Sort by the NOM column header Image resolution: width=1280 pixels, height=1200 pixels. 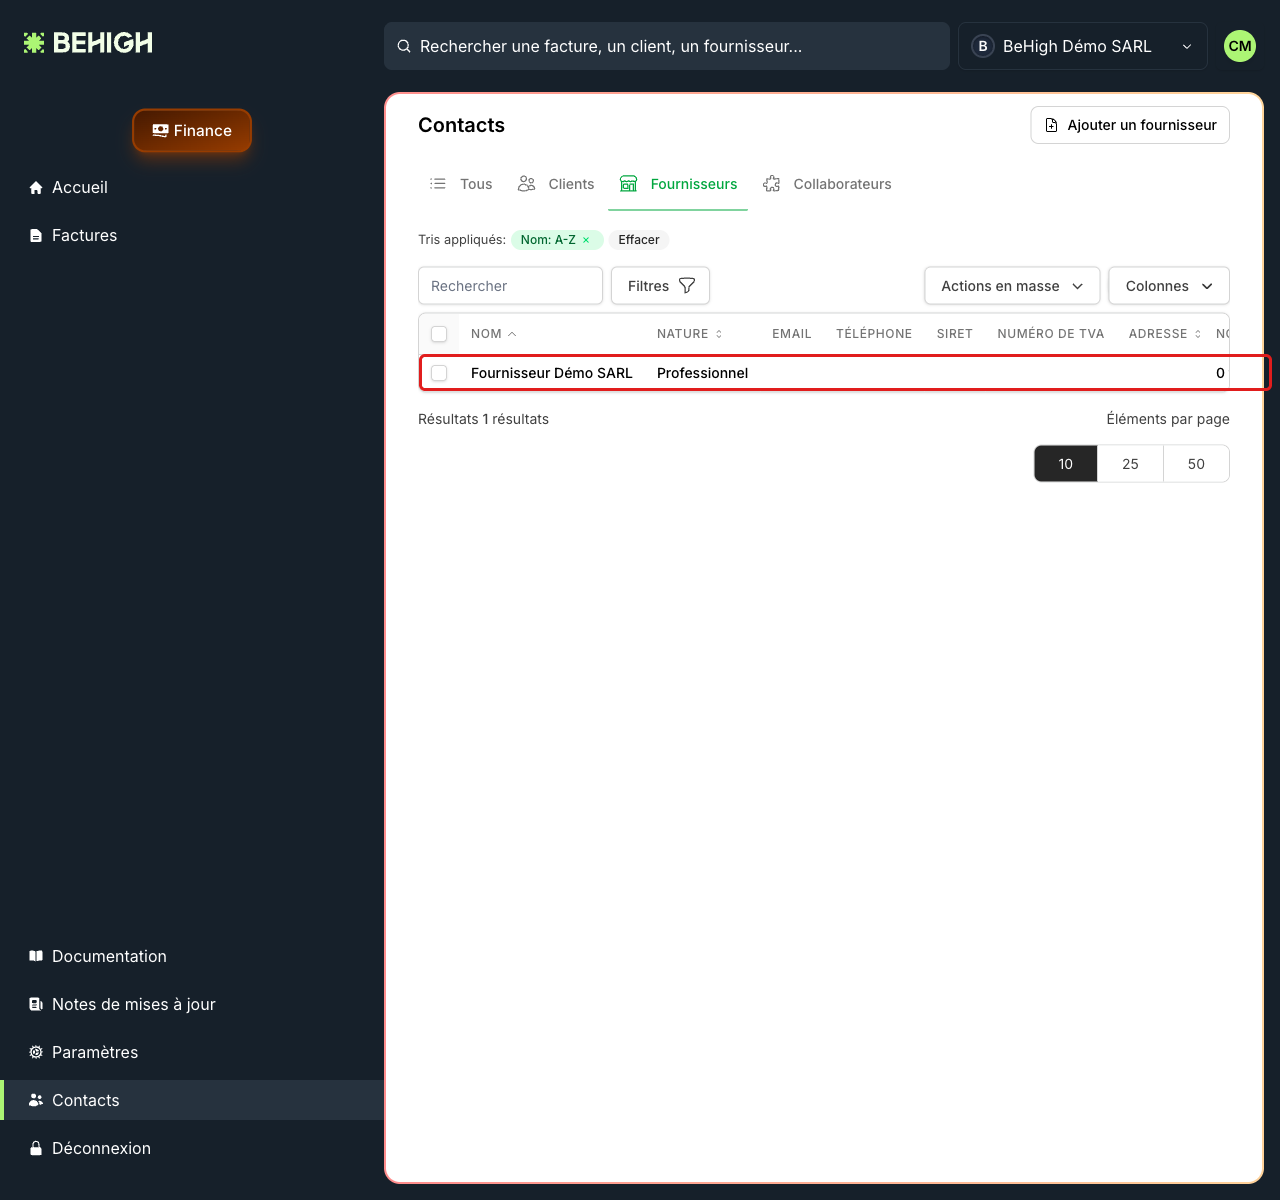coord(493,334)
